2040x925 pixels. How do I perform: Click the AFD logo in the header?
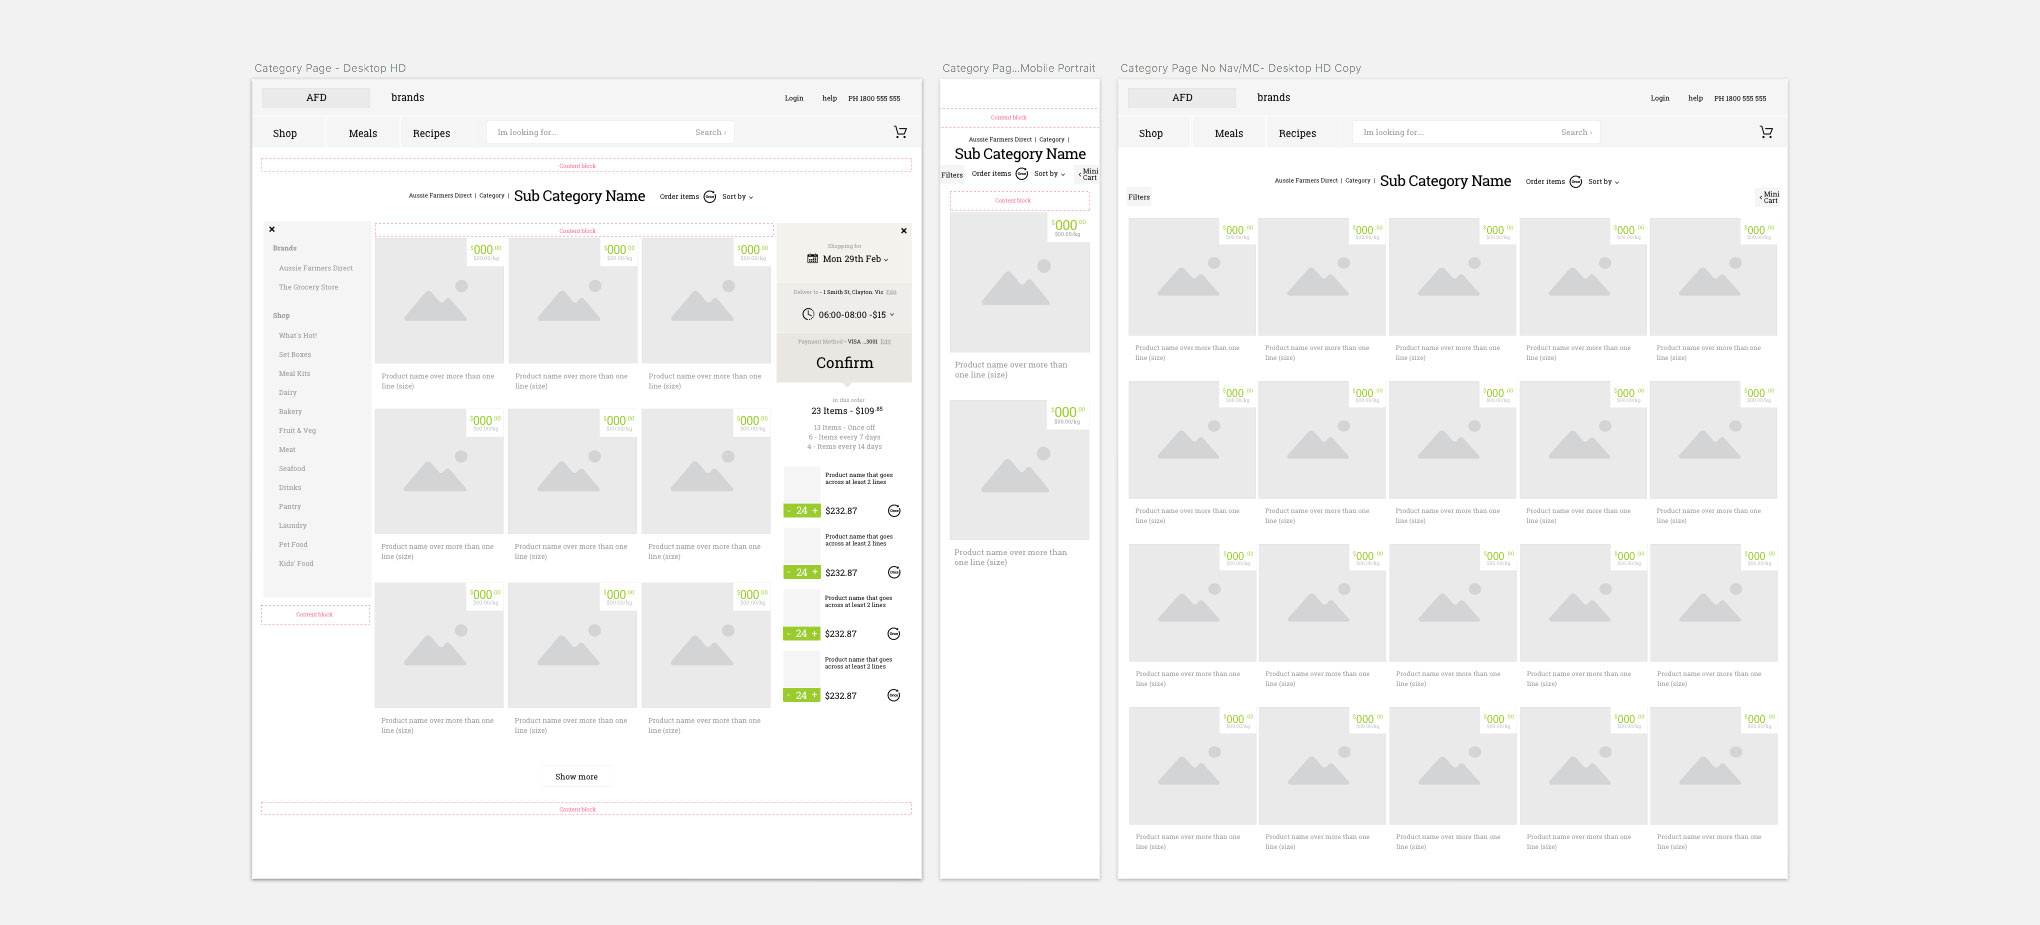[316, 97]
